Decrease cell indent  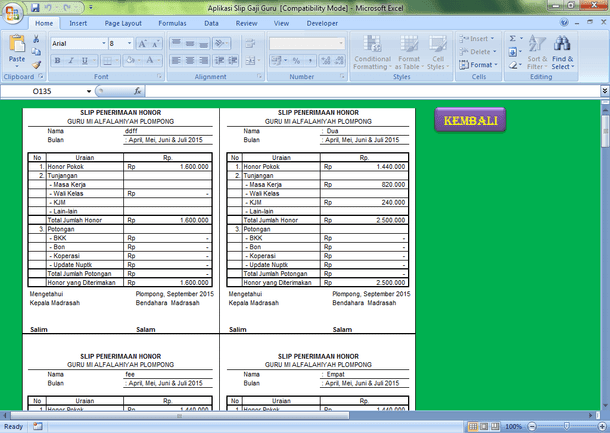(x=219, y=60)
